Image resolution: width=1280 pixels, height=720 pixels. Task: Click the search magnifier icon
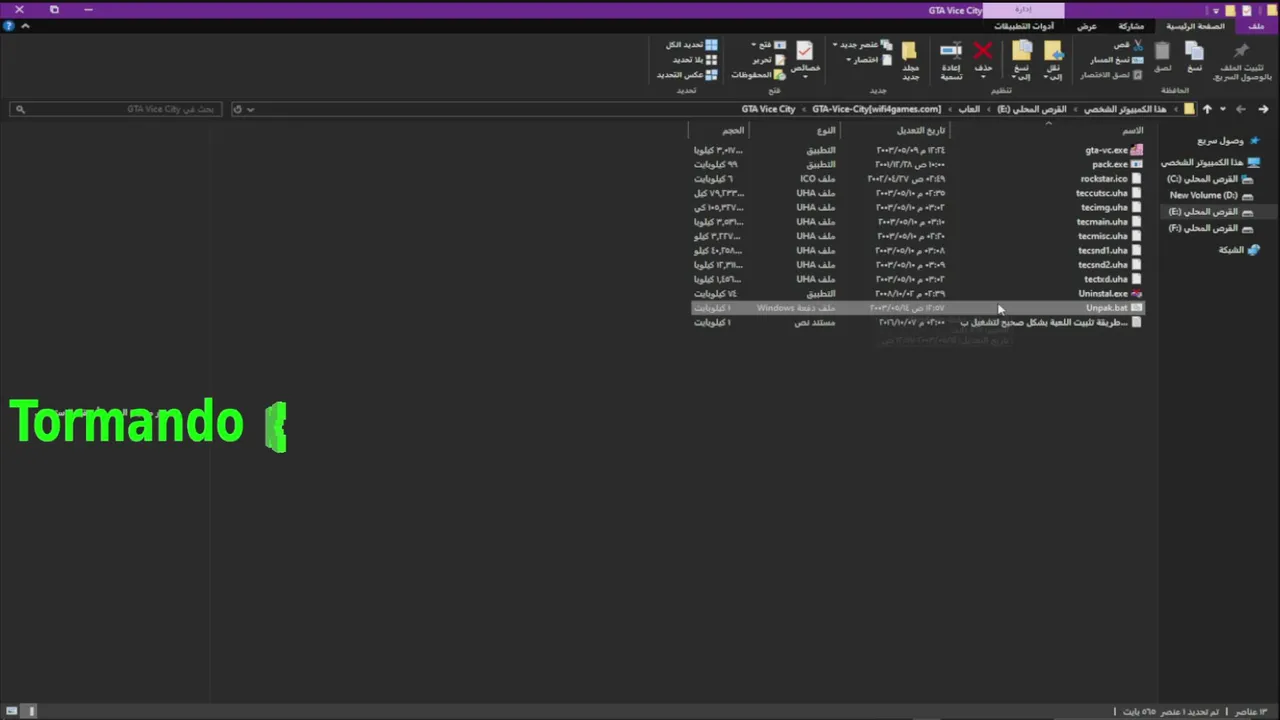pyautogui.click(x=20, y=109)
